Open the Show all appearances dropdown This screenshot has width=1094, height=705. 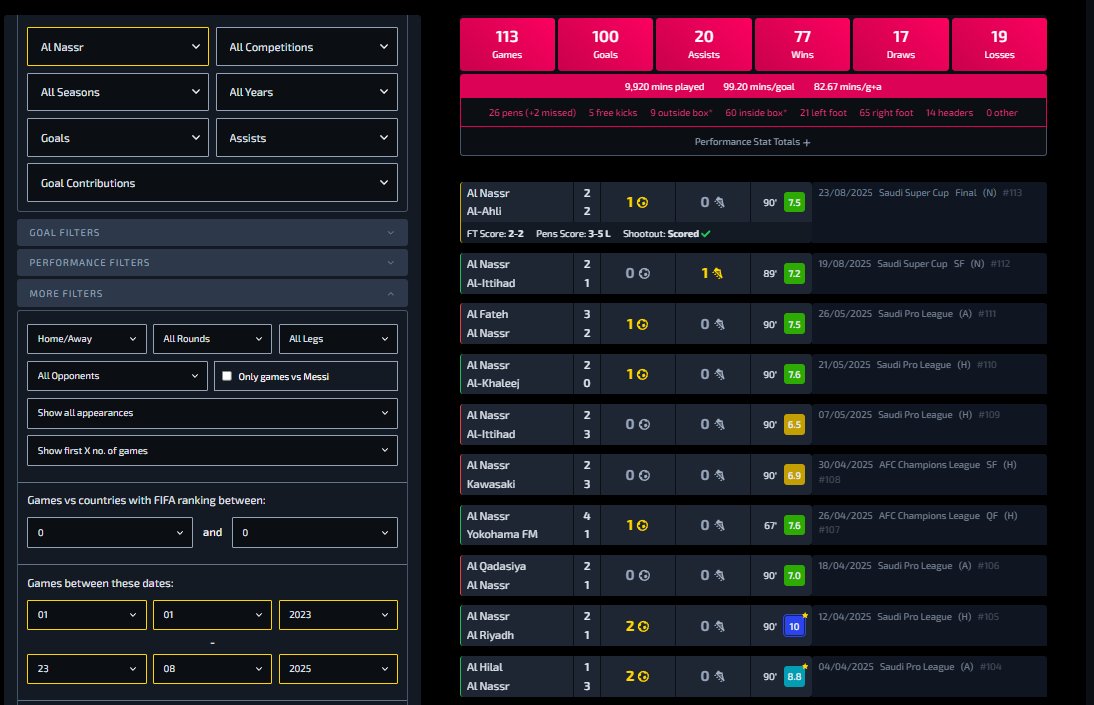(x=212, y=413)
